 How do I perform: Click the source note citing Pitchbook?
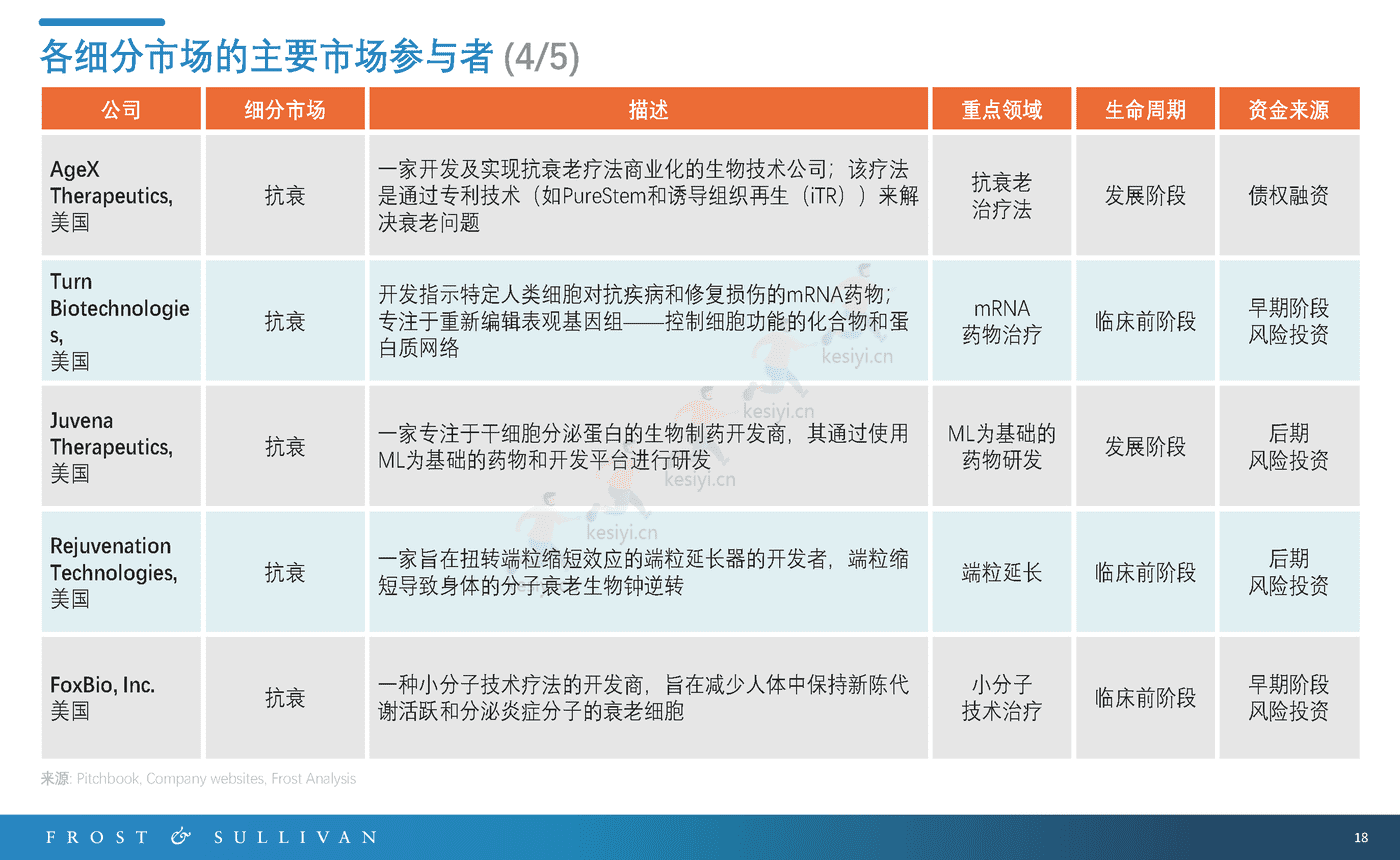198,778
